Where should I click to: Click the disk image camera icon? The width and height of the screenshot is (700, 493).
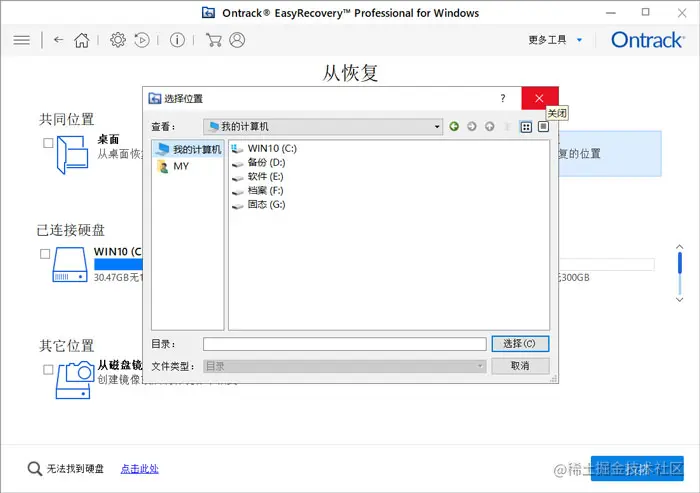(75, 380)
